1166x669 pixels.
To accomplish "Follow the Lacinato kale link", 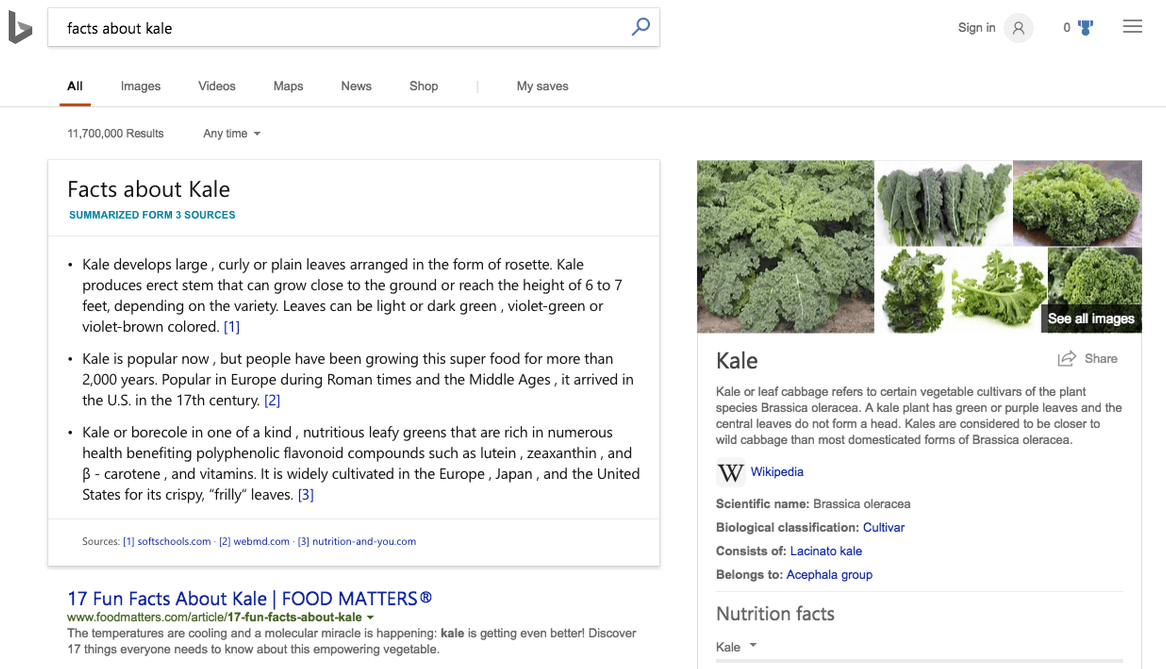I will 826,550.
